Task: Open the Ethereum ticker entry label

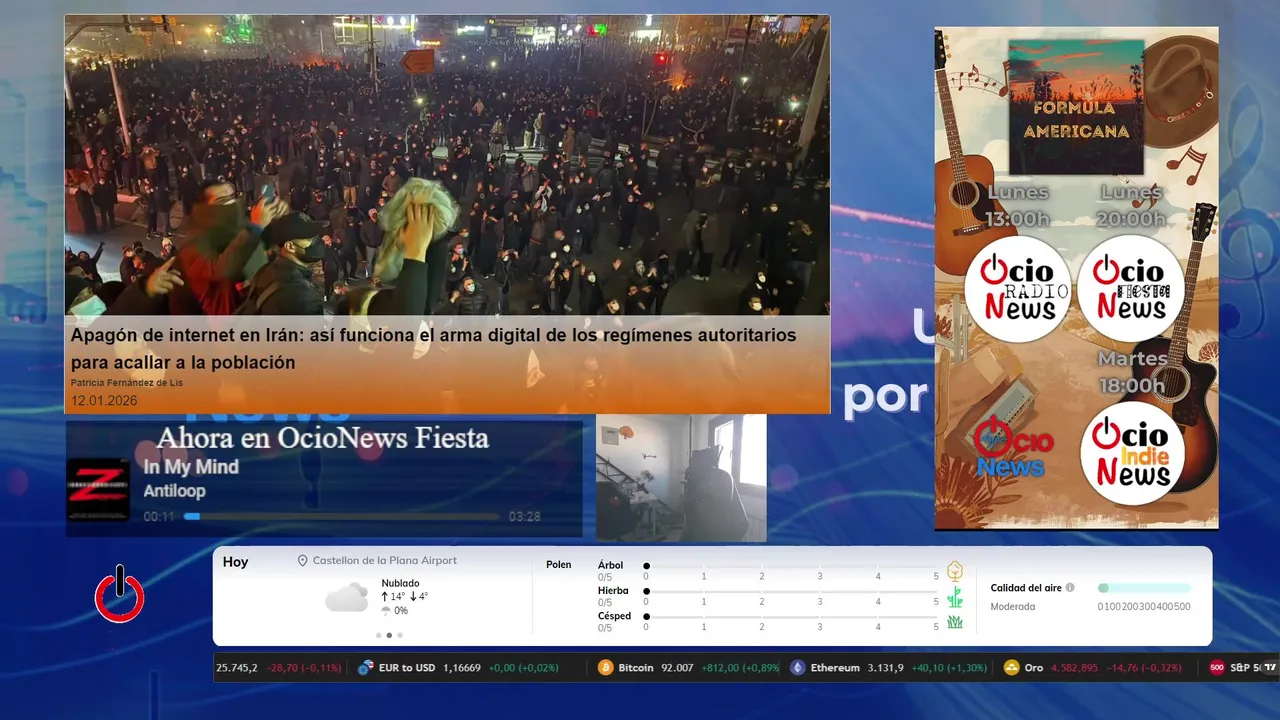Action: [835, 667]
